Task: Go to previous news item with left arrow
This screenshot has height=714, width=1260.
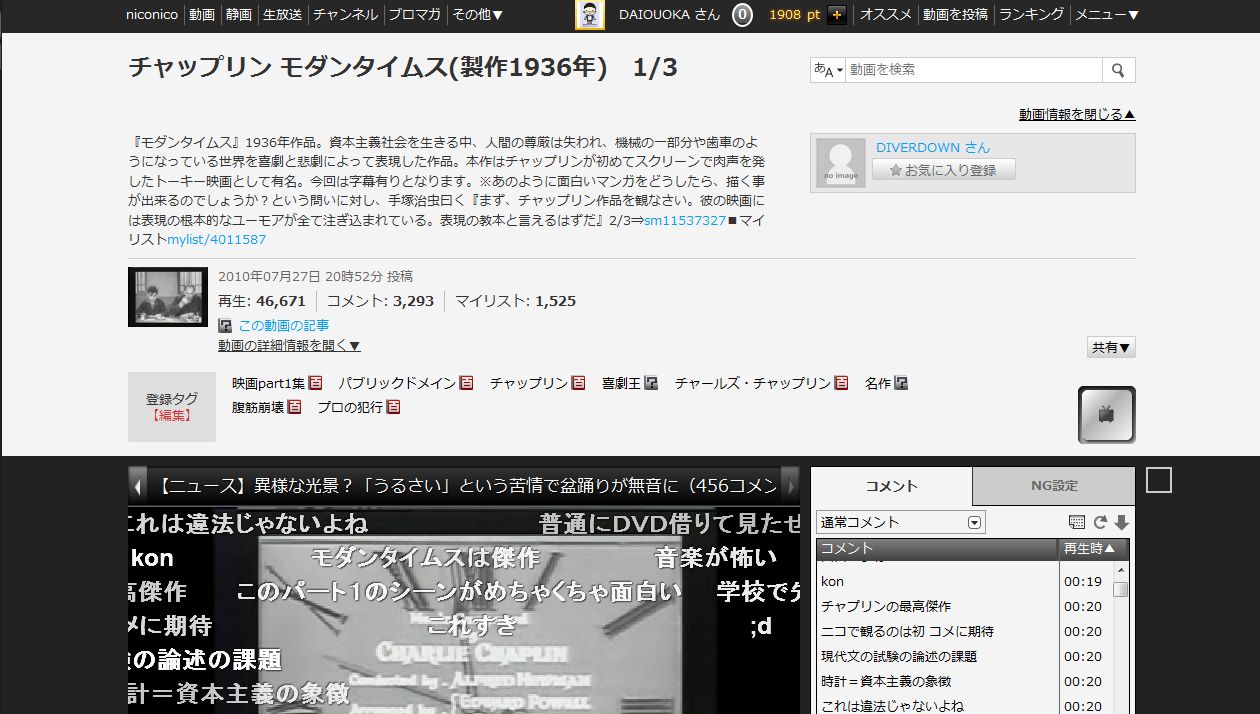Action: (x=138, y=485)
